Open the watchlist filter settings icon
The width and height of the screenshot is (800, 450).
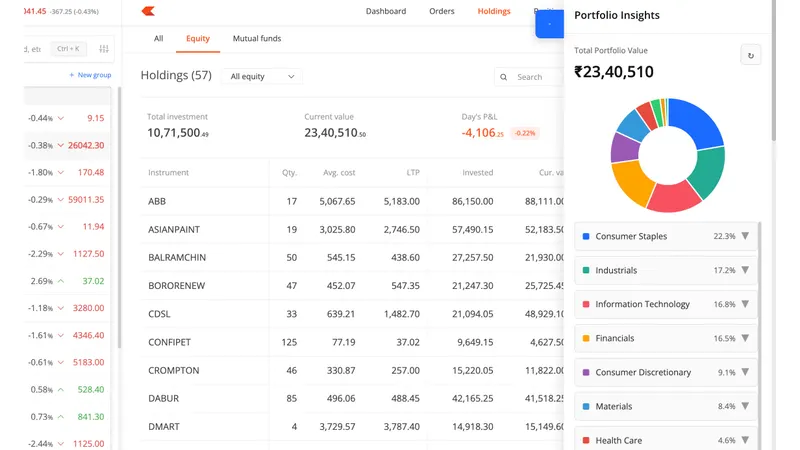(104, 49)
